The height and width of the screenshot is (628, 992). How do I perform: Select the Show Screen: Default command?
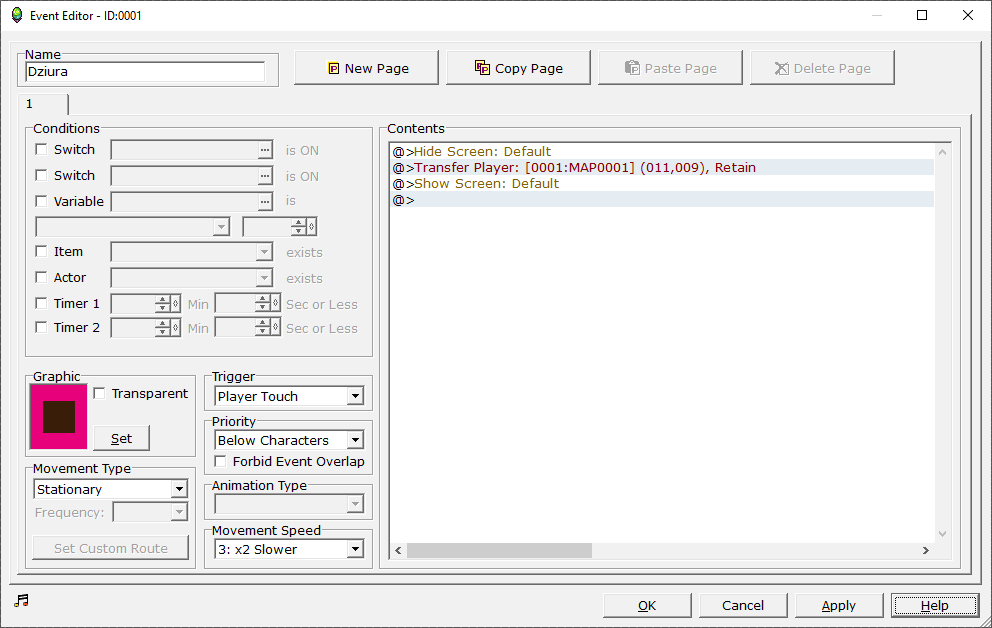pos(662,183)
